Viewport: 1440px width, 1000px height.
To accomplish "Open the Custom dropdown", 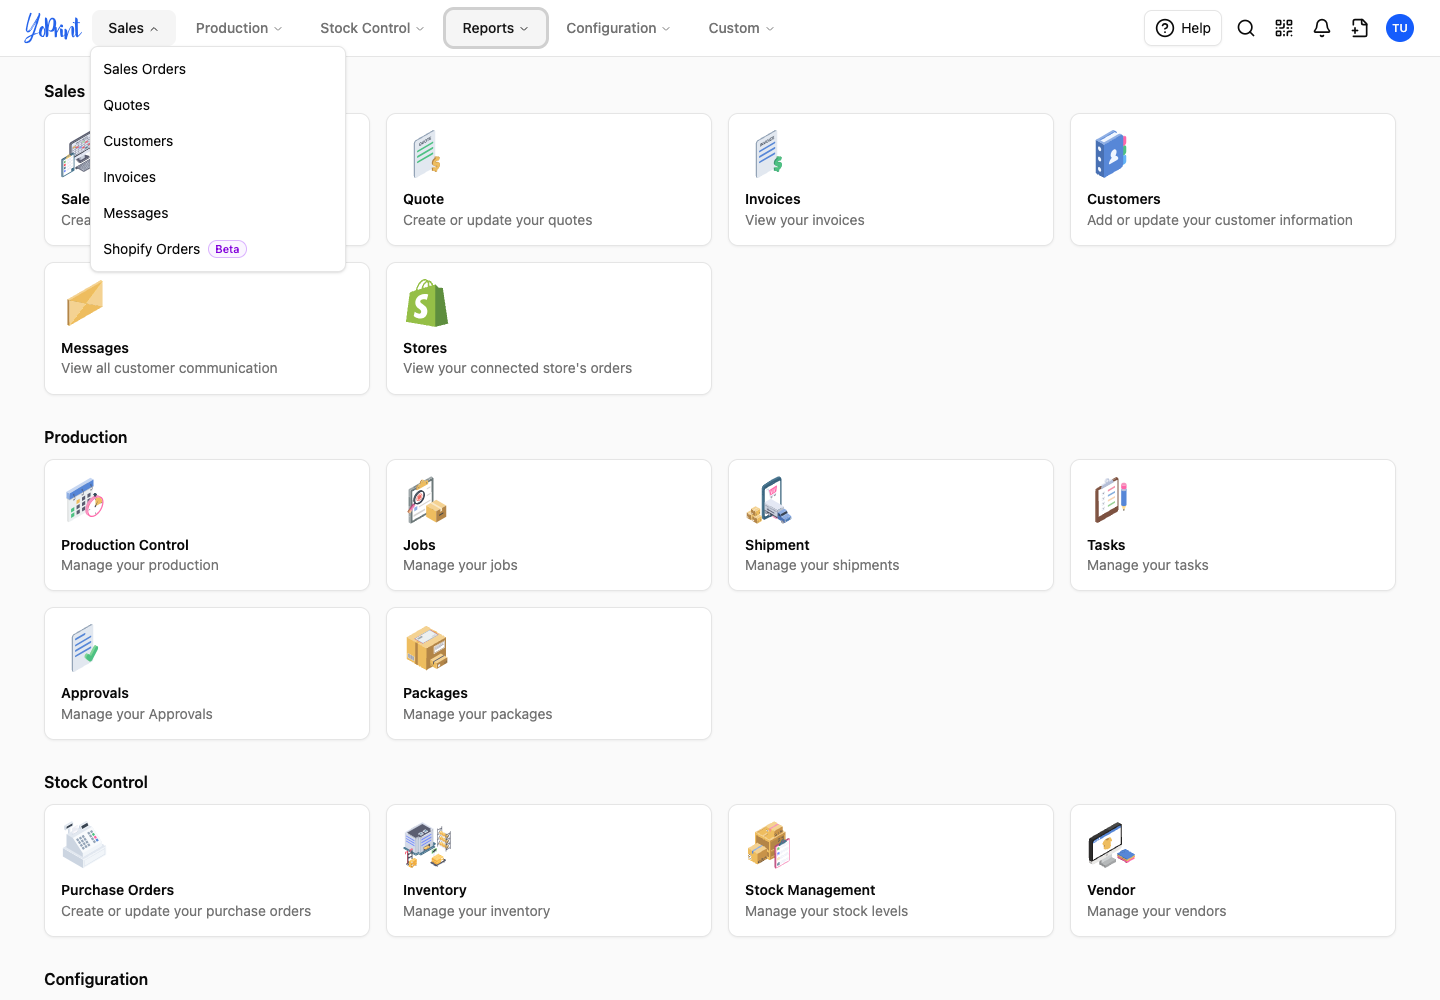I will point(741,28).
